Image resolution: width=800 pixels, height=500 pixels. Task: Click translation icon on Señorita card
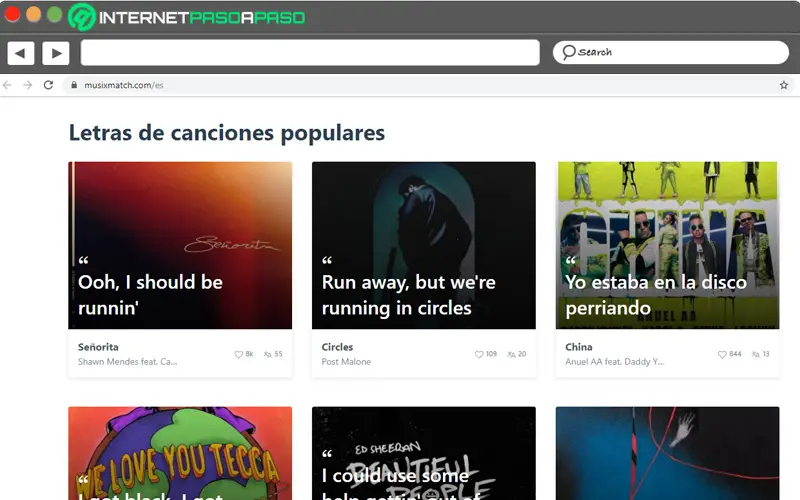[x=267, y=354]
